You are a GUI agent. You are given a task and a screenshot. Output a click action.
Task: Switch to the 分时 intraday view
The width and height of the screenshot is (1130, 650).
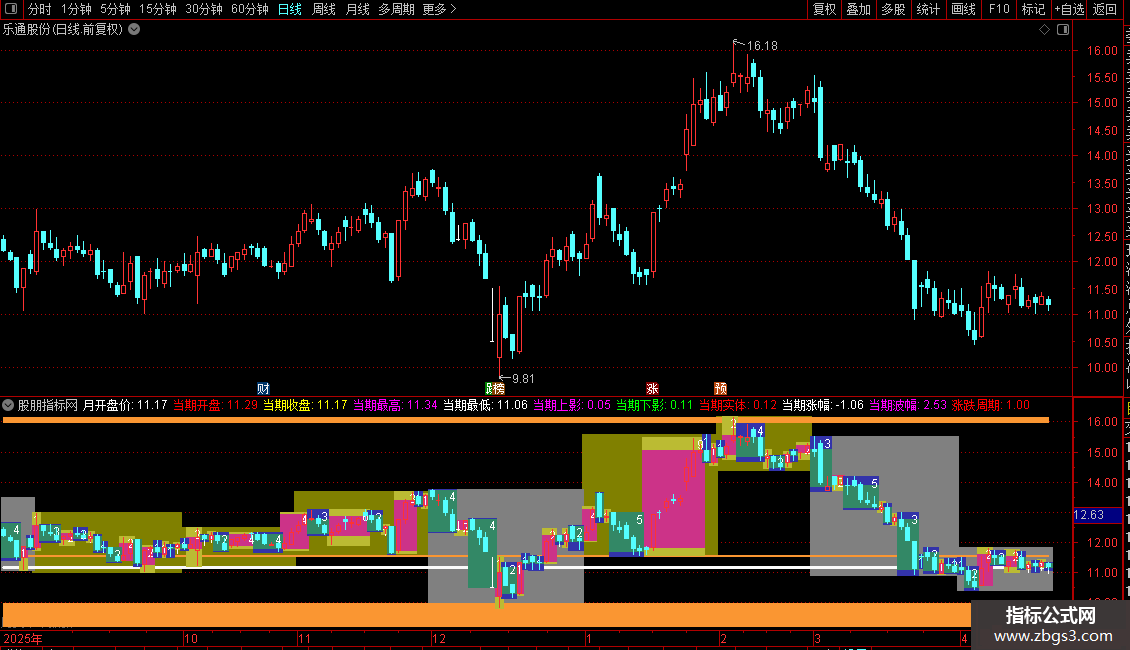(40, 9)
